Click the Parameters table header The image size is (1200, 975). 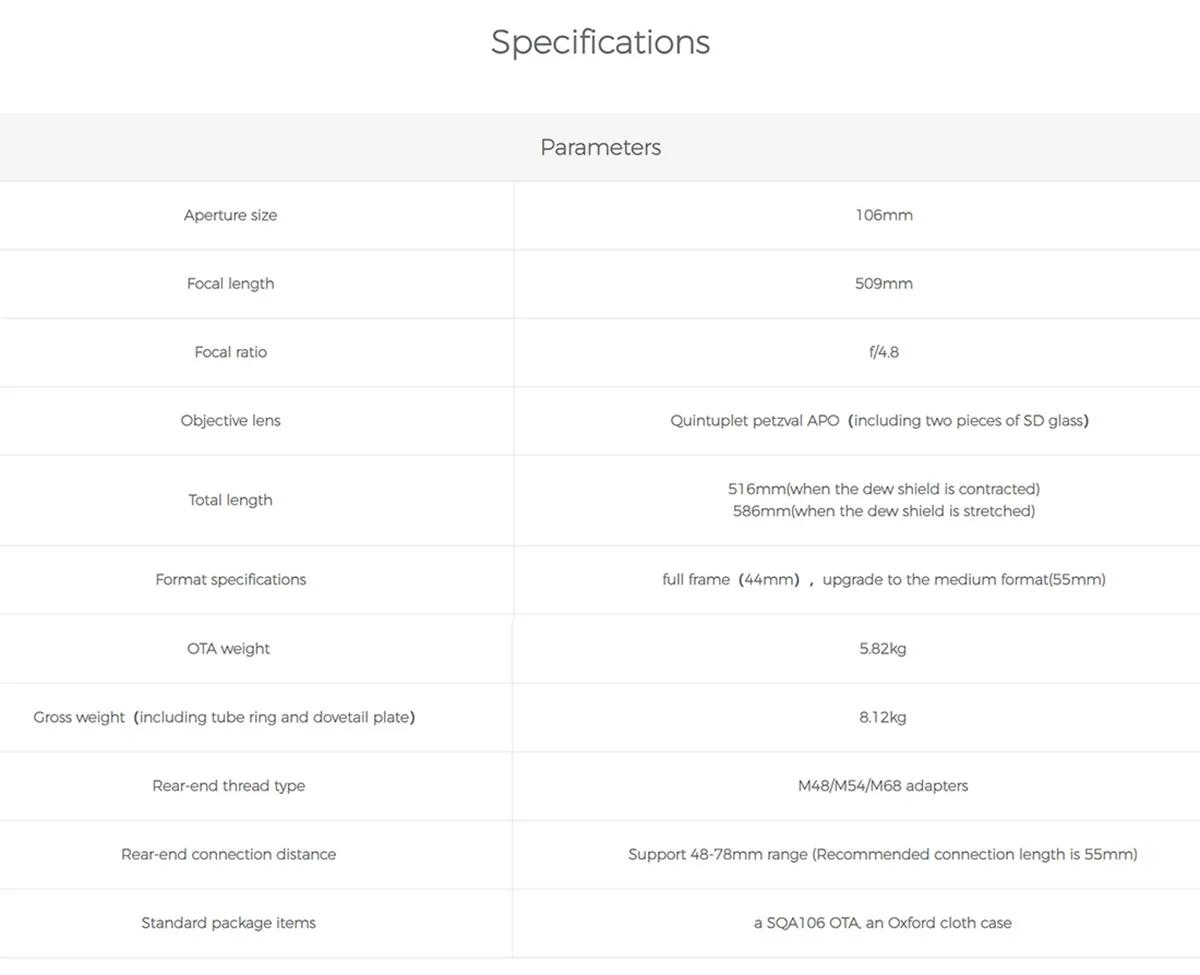pyautogui.click(x=600, y=147)
